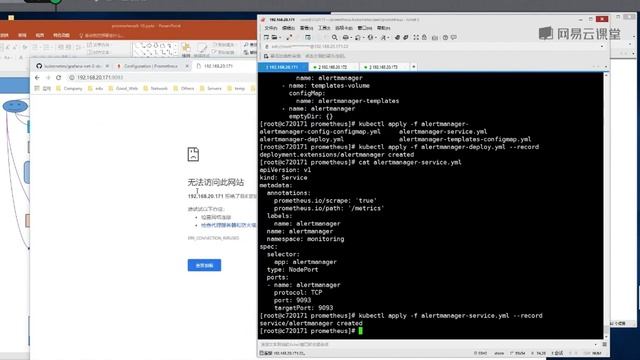640x360 pixels.
Task: Click the disconnect icon in Xshell toolbar
Action: point(289,37)
